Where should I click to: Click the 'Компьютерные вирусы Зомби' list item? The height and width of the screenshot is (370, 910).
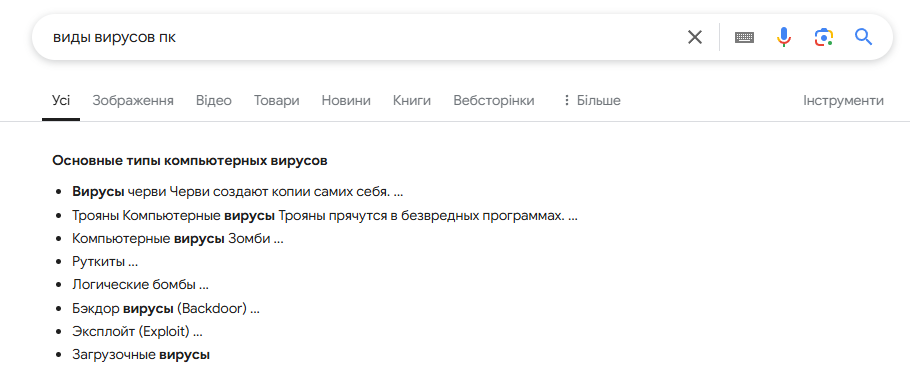coord(178,238)
